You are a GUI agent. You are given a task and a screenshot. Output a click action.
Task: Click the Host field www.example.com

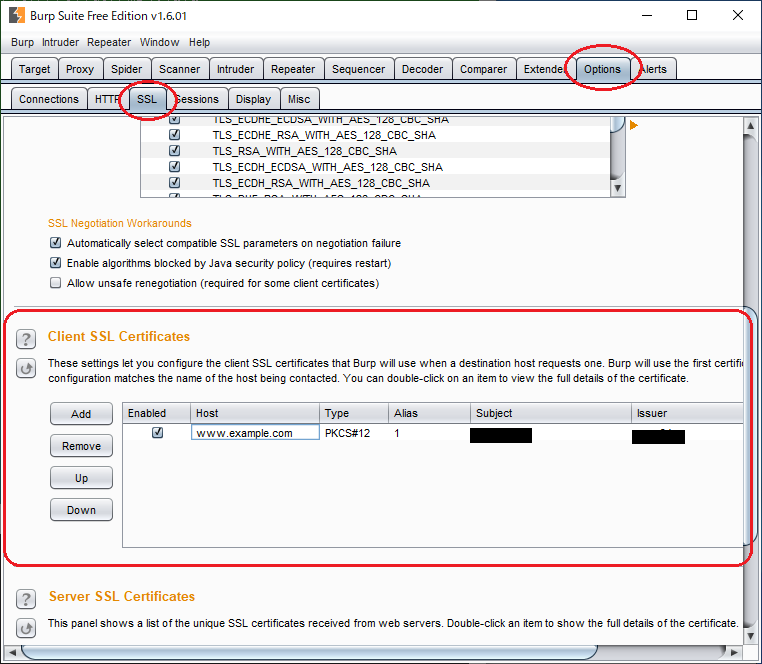255,433
